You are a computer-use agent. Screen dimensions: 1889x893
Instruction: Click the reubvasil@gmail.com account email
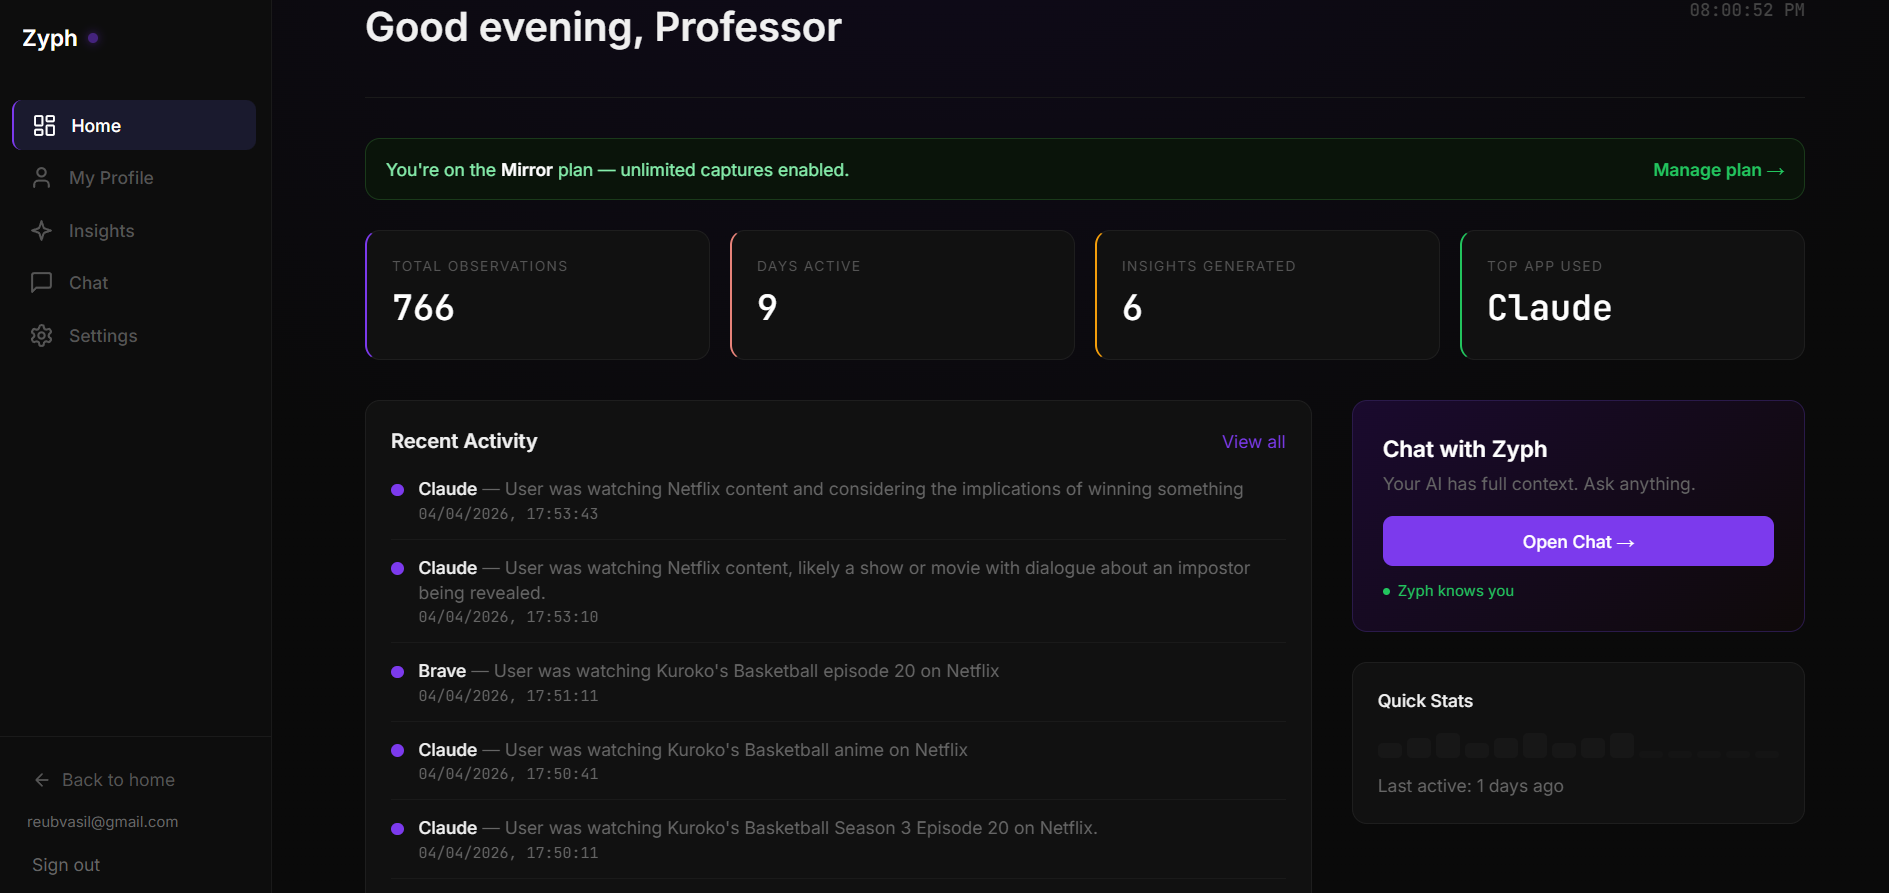point(103,822)
